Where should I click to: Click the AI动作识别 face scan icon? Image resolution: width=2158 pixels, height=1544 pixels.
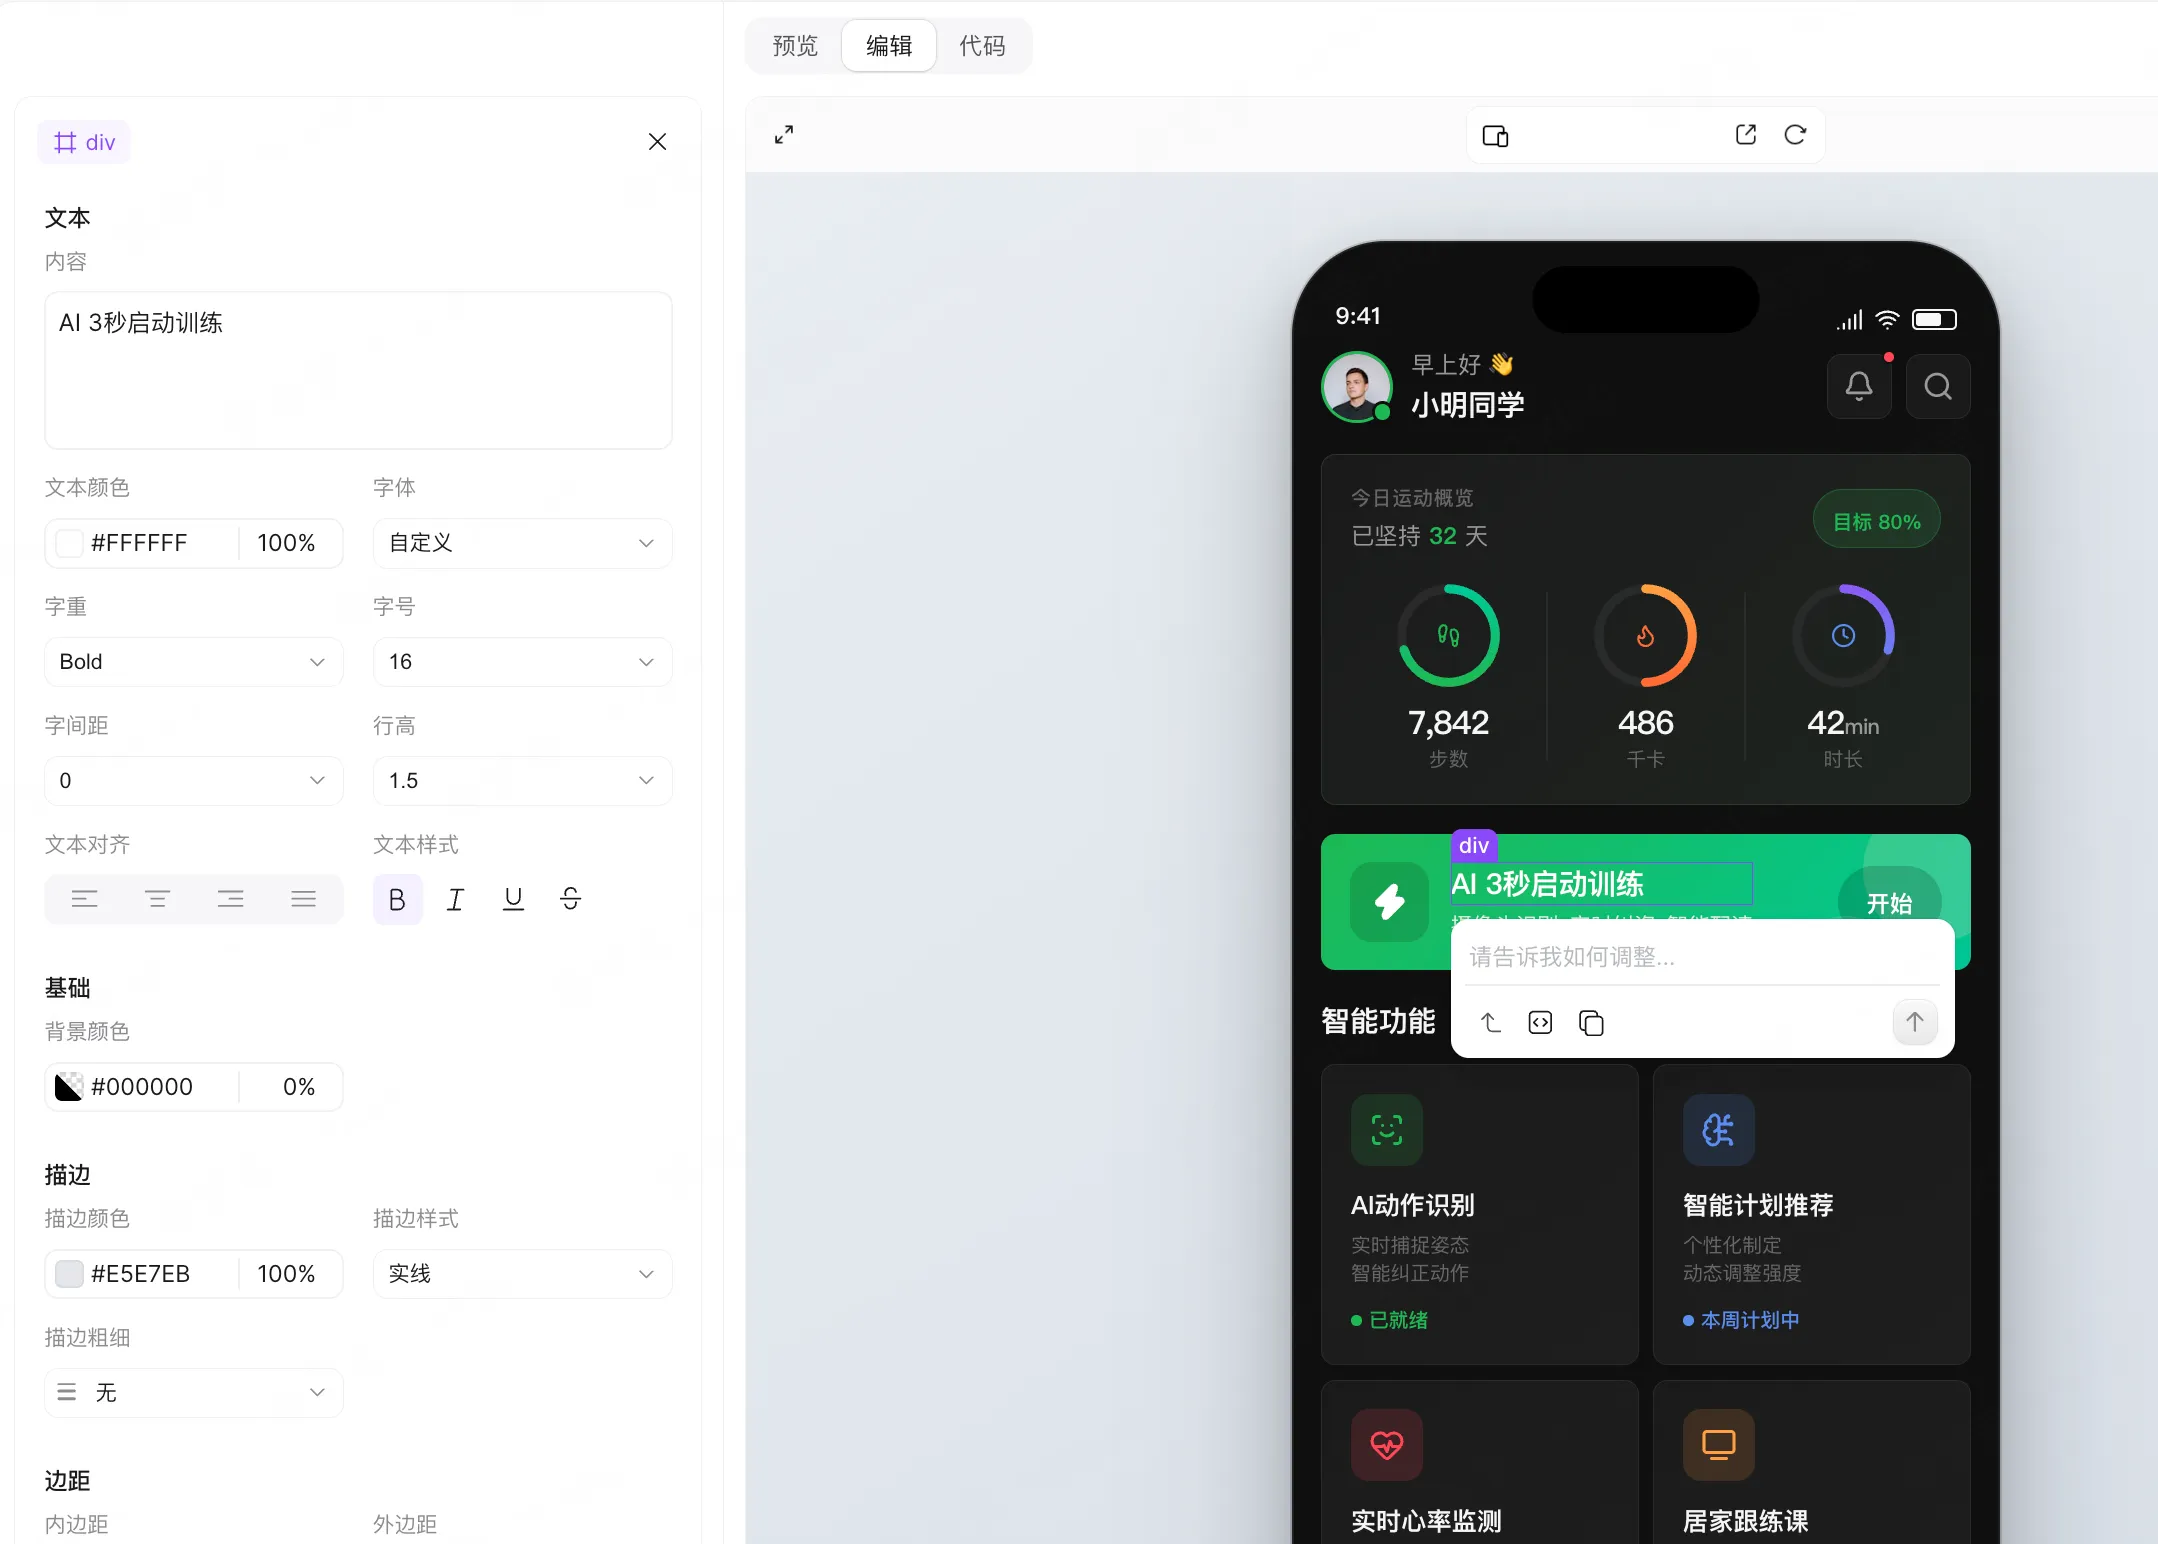point(1387,1130)
